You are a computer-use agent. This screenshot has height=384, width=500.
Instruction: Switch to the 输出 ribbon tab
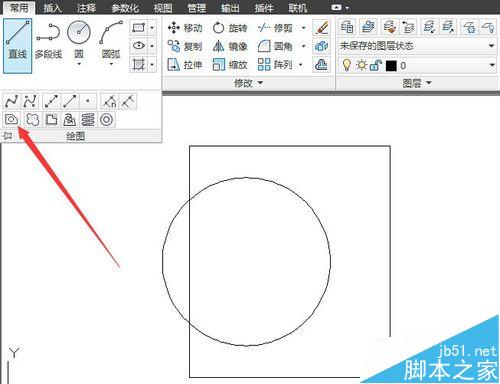point(230,8)
